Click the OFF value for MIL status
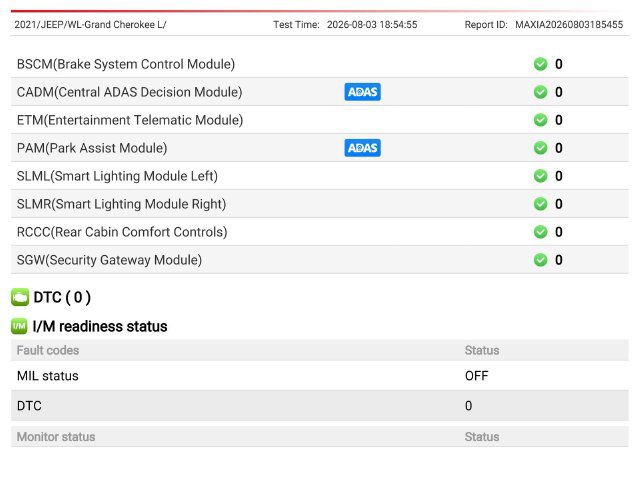 pos(476,376)
